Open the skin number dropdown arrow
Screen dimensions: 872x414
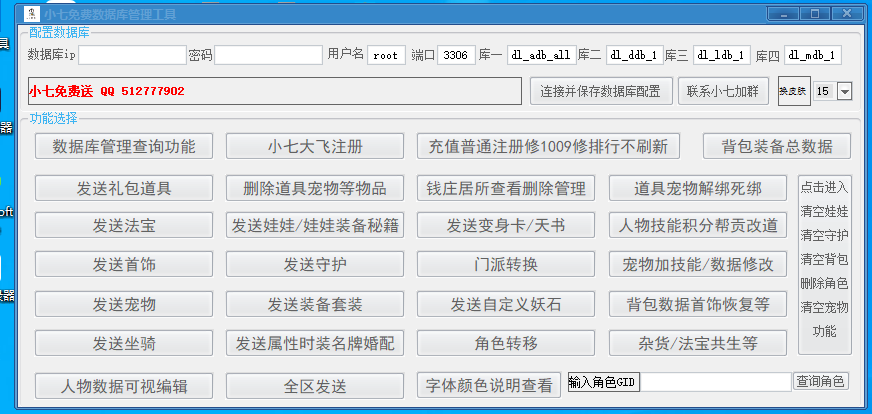[x=844, y=91]
